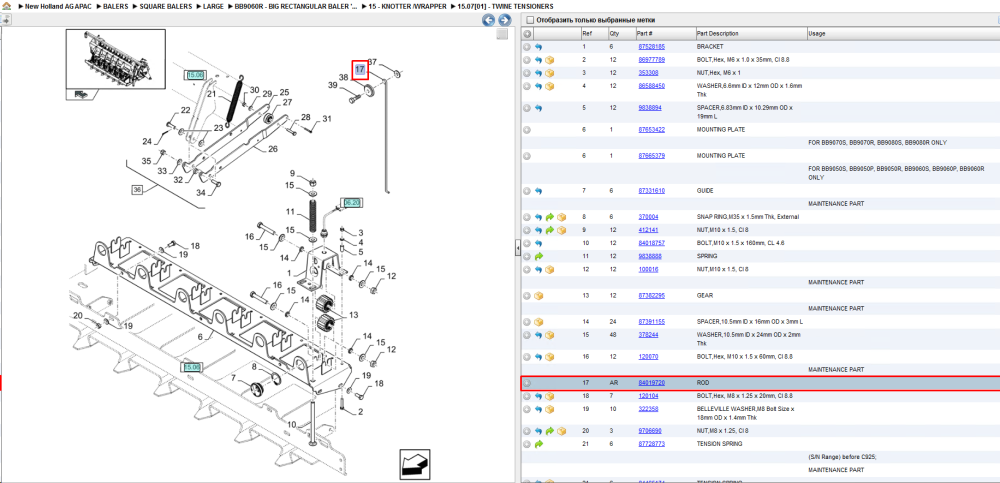Screen dimensions: 1000x483
Task: Click box icon for BOLT 120070 row
Action: click(x=550, y=357)
